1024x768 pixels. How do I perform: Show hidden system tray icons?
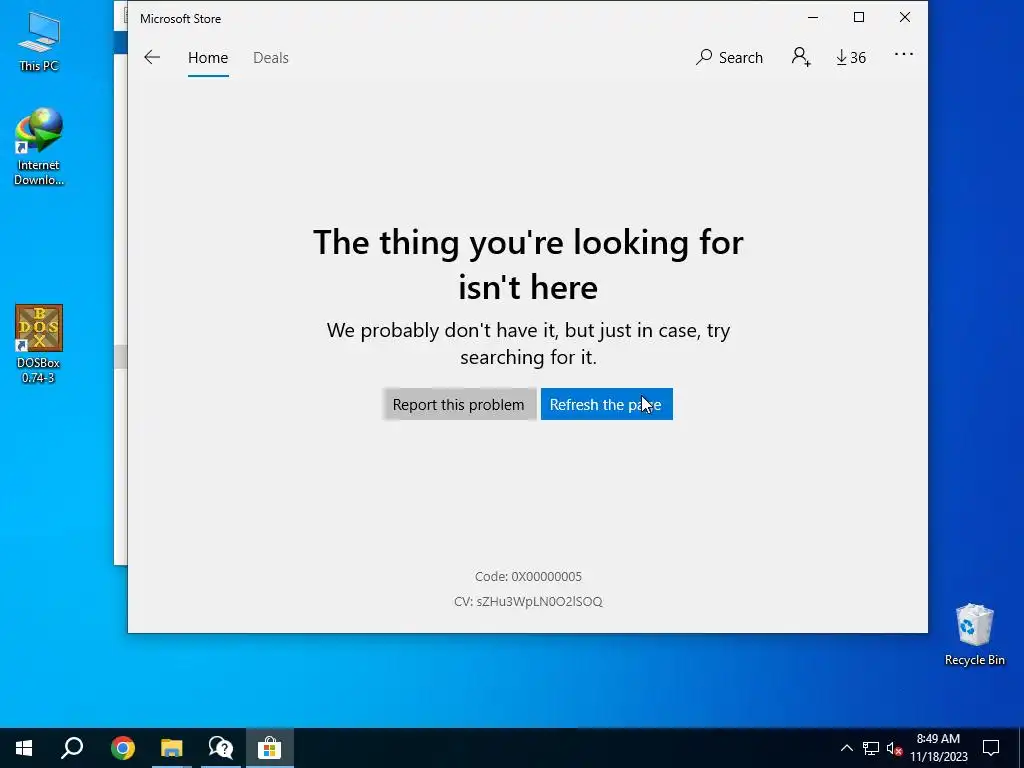pyautogui.click(x=846, y=748)
